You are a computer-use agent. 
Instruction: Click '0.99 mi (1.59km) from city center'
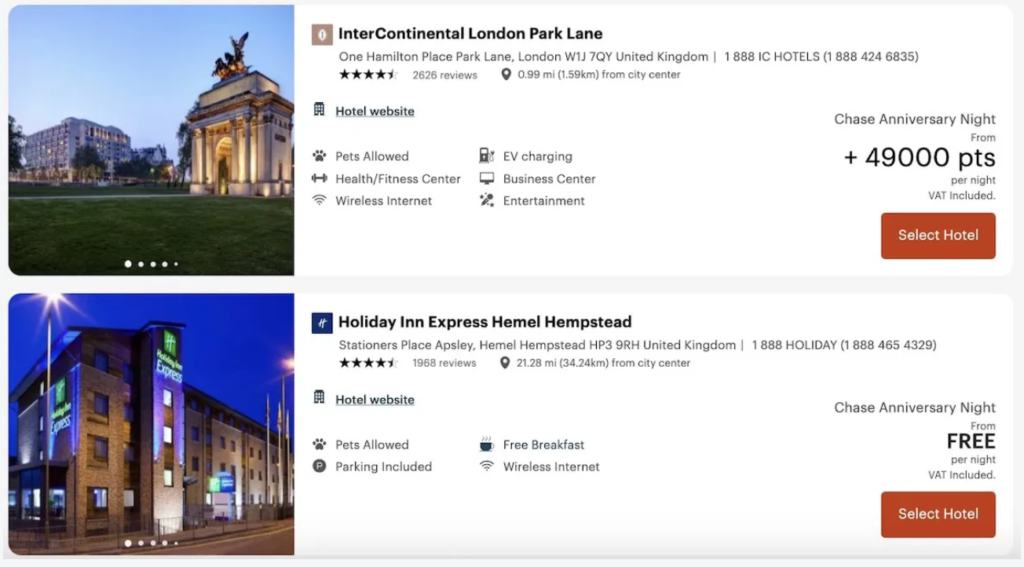(x=599, y=74)
